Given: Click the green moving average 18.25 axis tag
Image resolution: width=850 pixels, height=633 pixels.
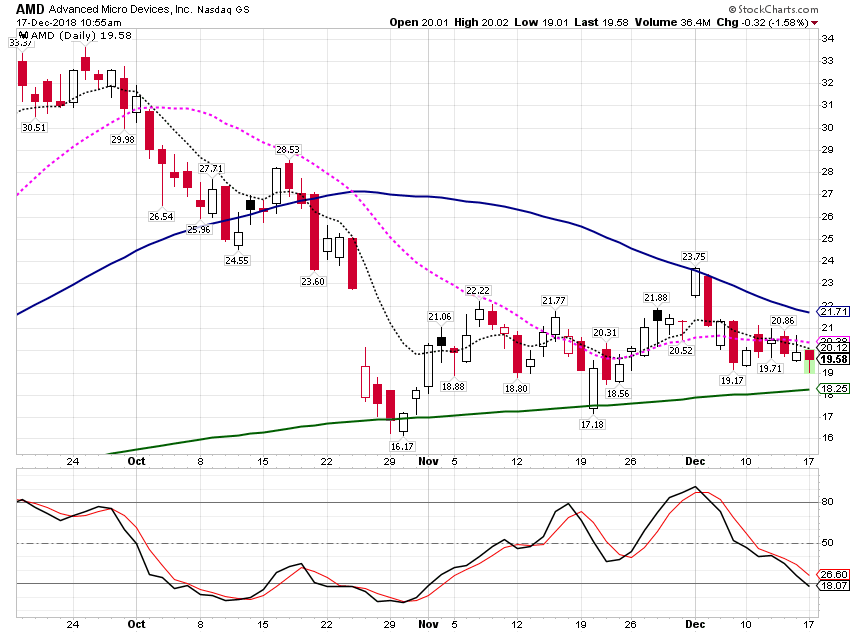Looking at the screenshot, I should coord(833,389).
